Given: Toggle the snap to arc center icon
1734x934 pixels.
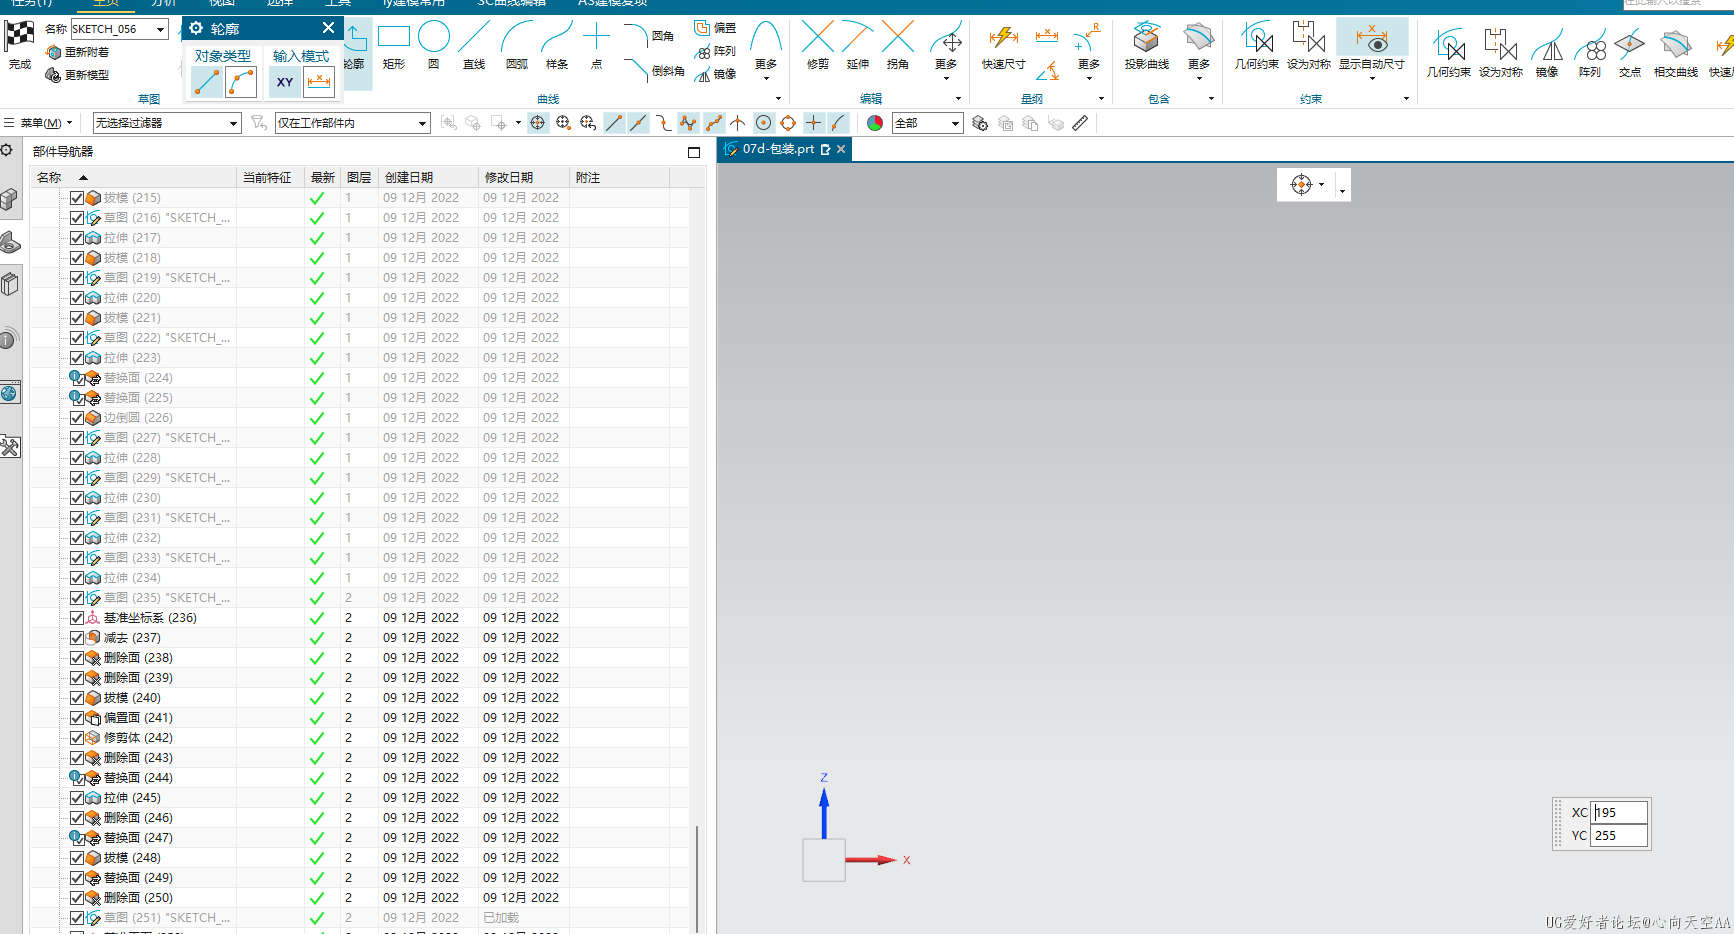Looking at the screenshot, I should (763, 123).
